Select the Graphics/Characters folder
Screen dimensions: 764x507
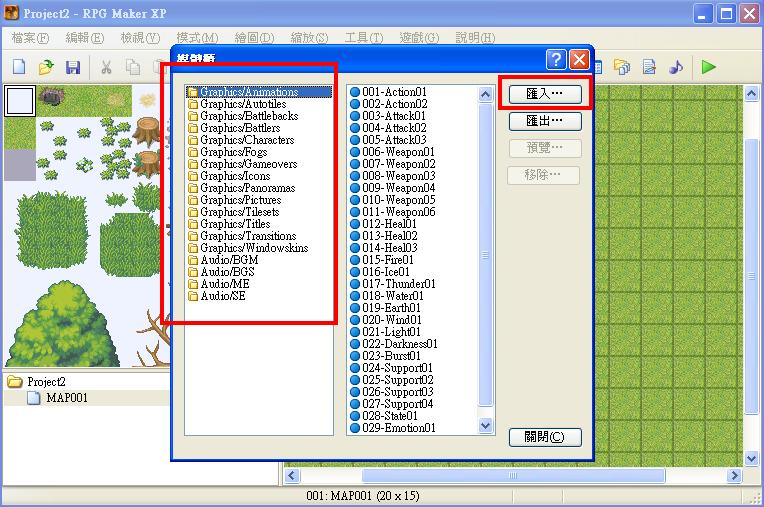[241, 140]
